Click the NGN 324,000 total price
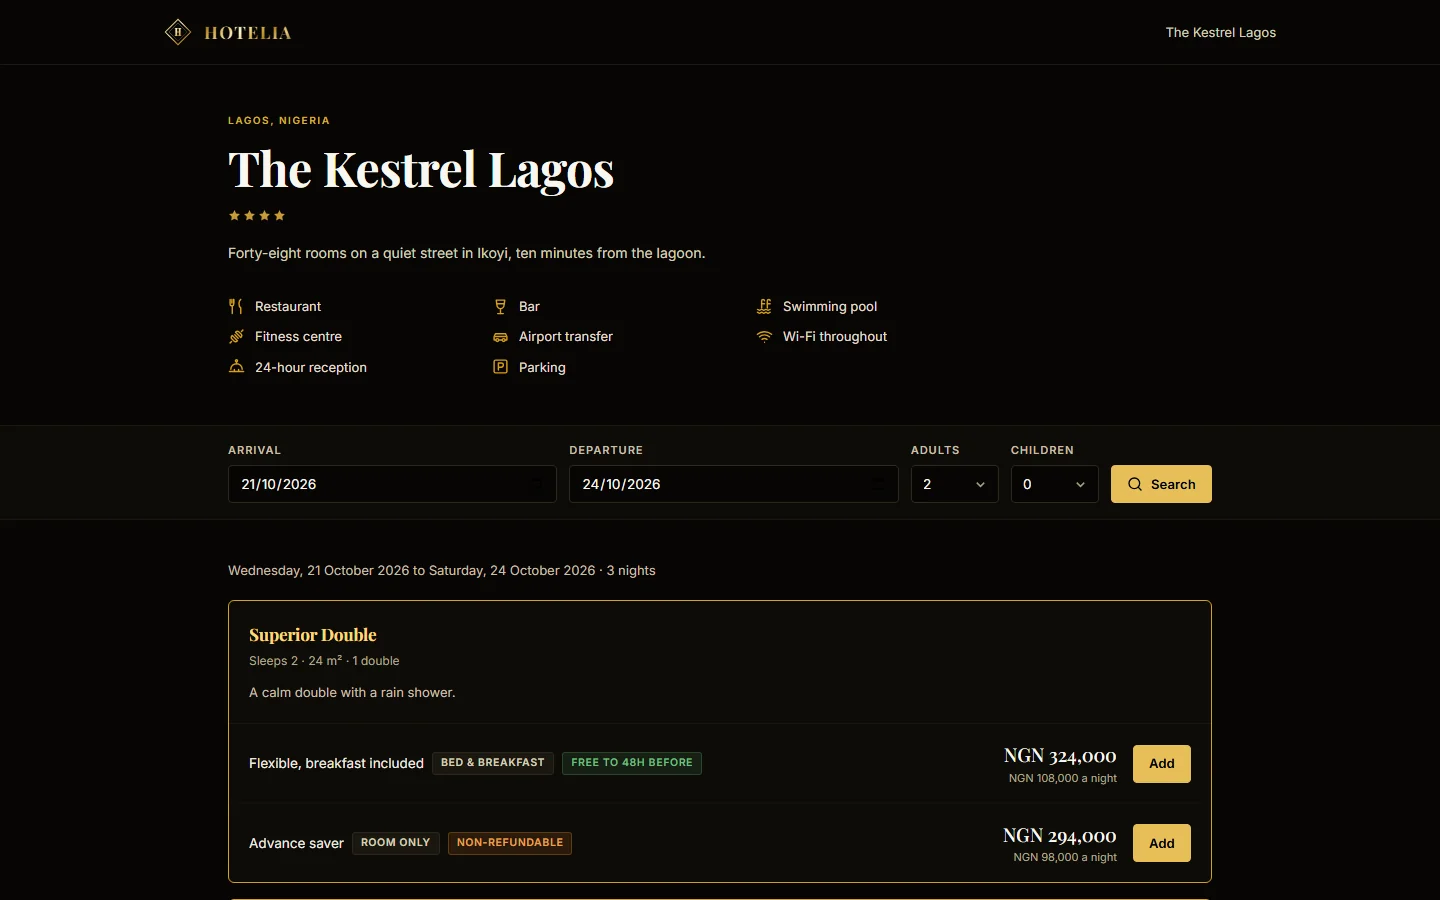This screenshot has width=1440, height=900. (x=1060, y=756)
